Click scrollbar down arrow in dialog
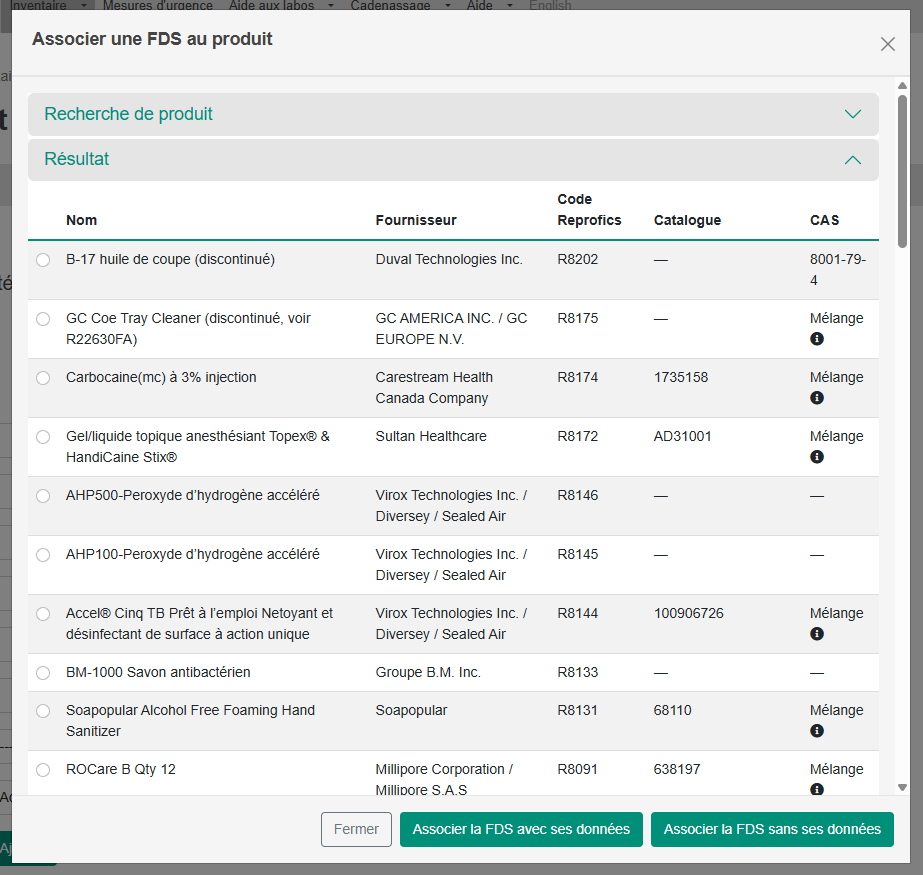The image size is (923, 875). tap(902, 787)
